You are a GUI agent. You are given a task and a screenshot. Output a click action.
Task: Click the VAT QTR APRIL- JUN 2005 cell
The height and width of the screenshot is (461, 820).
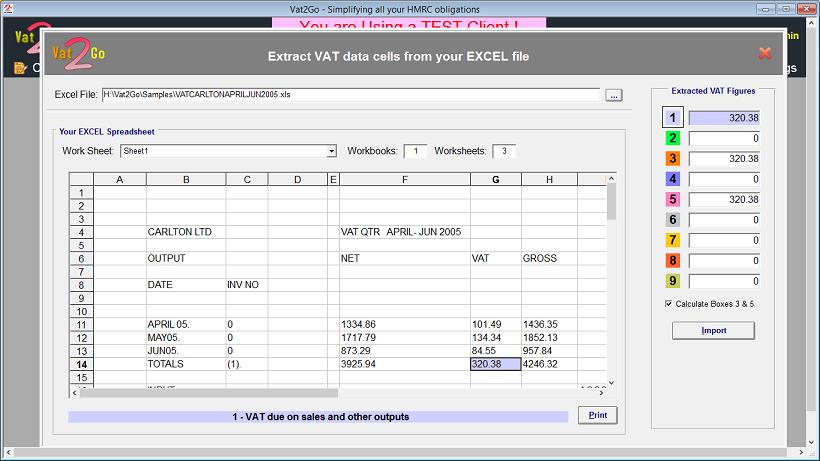(405, 232)
